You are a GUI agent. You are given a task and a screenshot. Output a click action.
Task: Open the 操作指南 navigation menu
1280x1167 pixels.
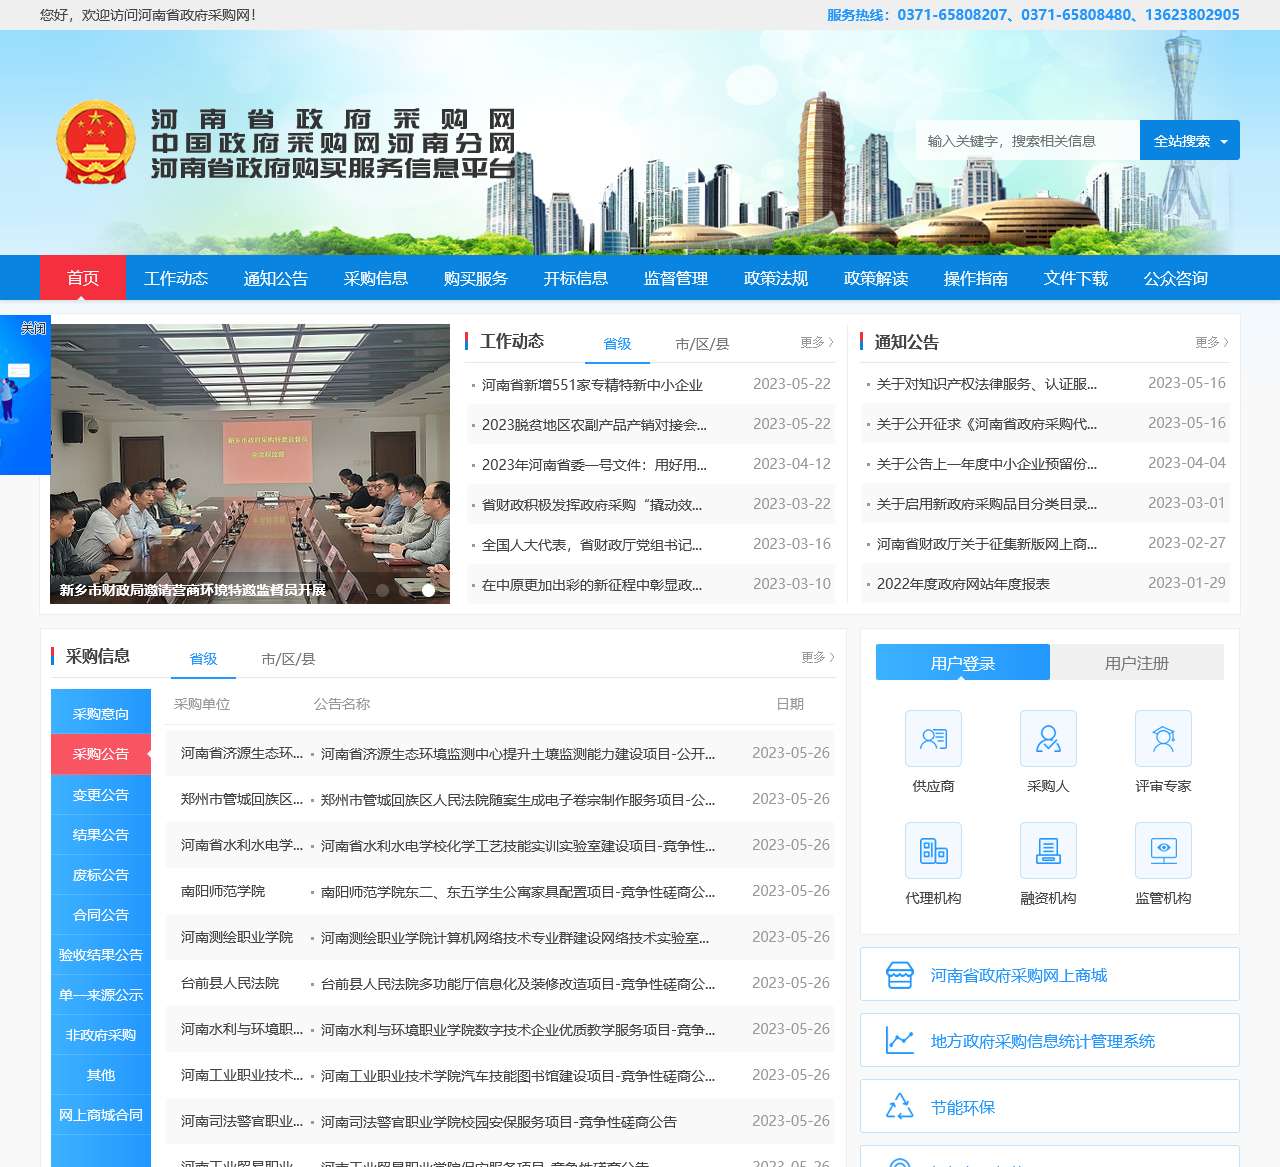pyautogui.click(x=976, y=278)
